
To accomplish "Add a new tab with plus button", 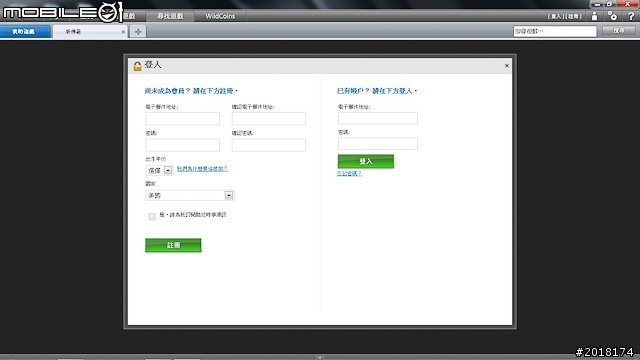I will [x=138, y=31].
